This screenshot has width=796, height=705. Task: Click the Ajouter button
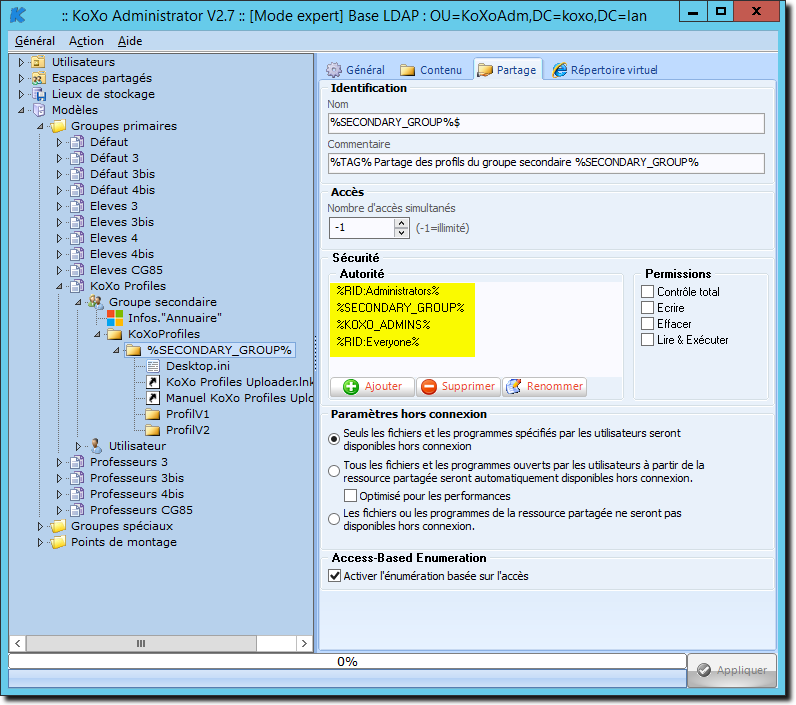[x=372, y=387]
